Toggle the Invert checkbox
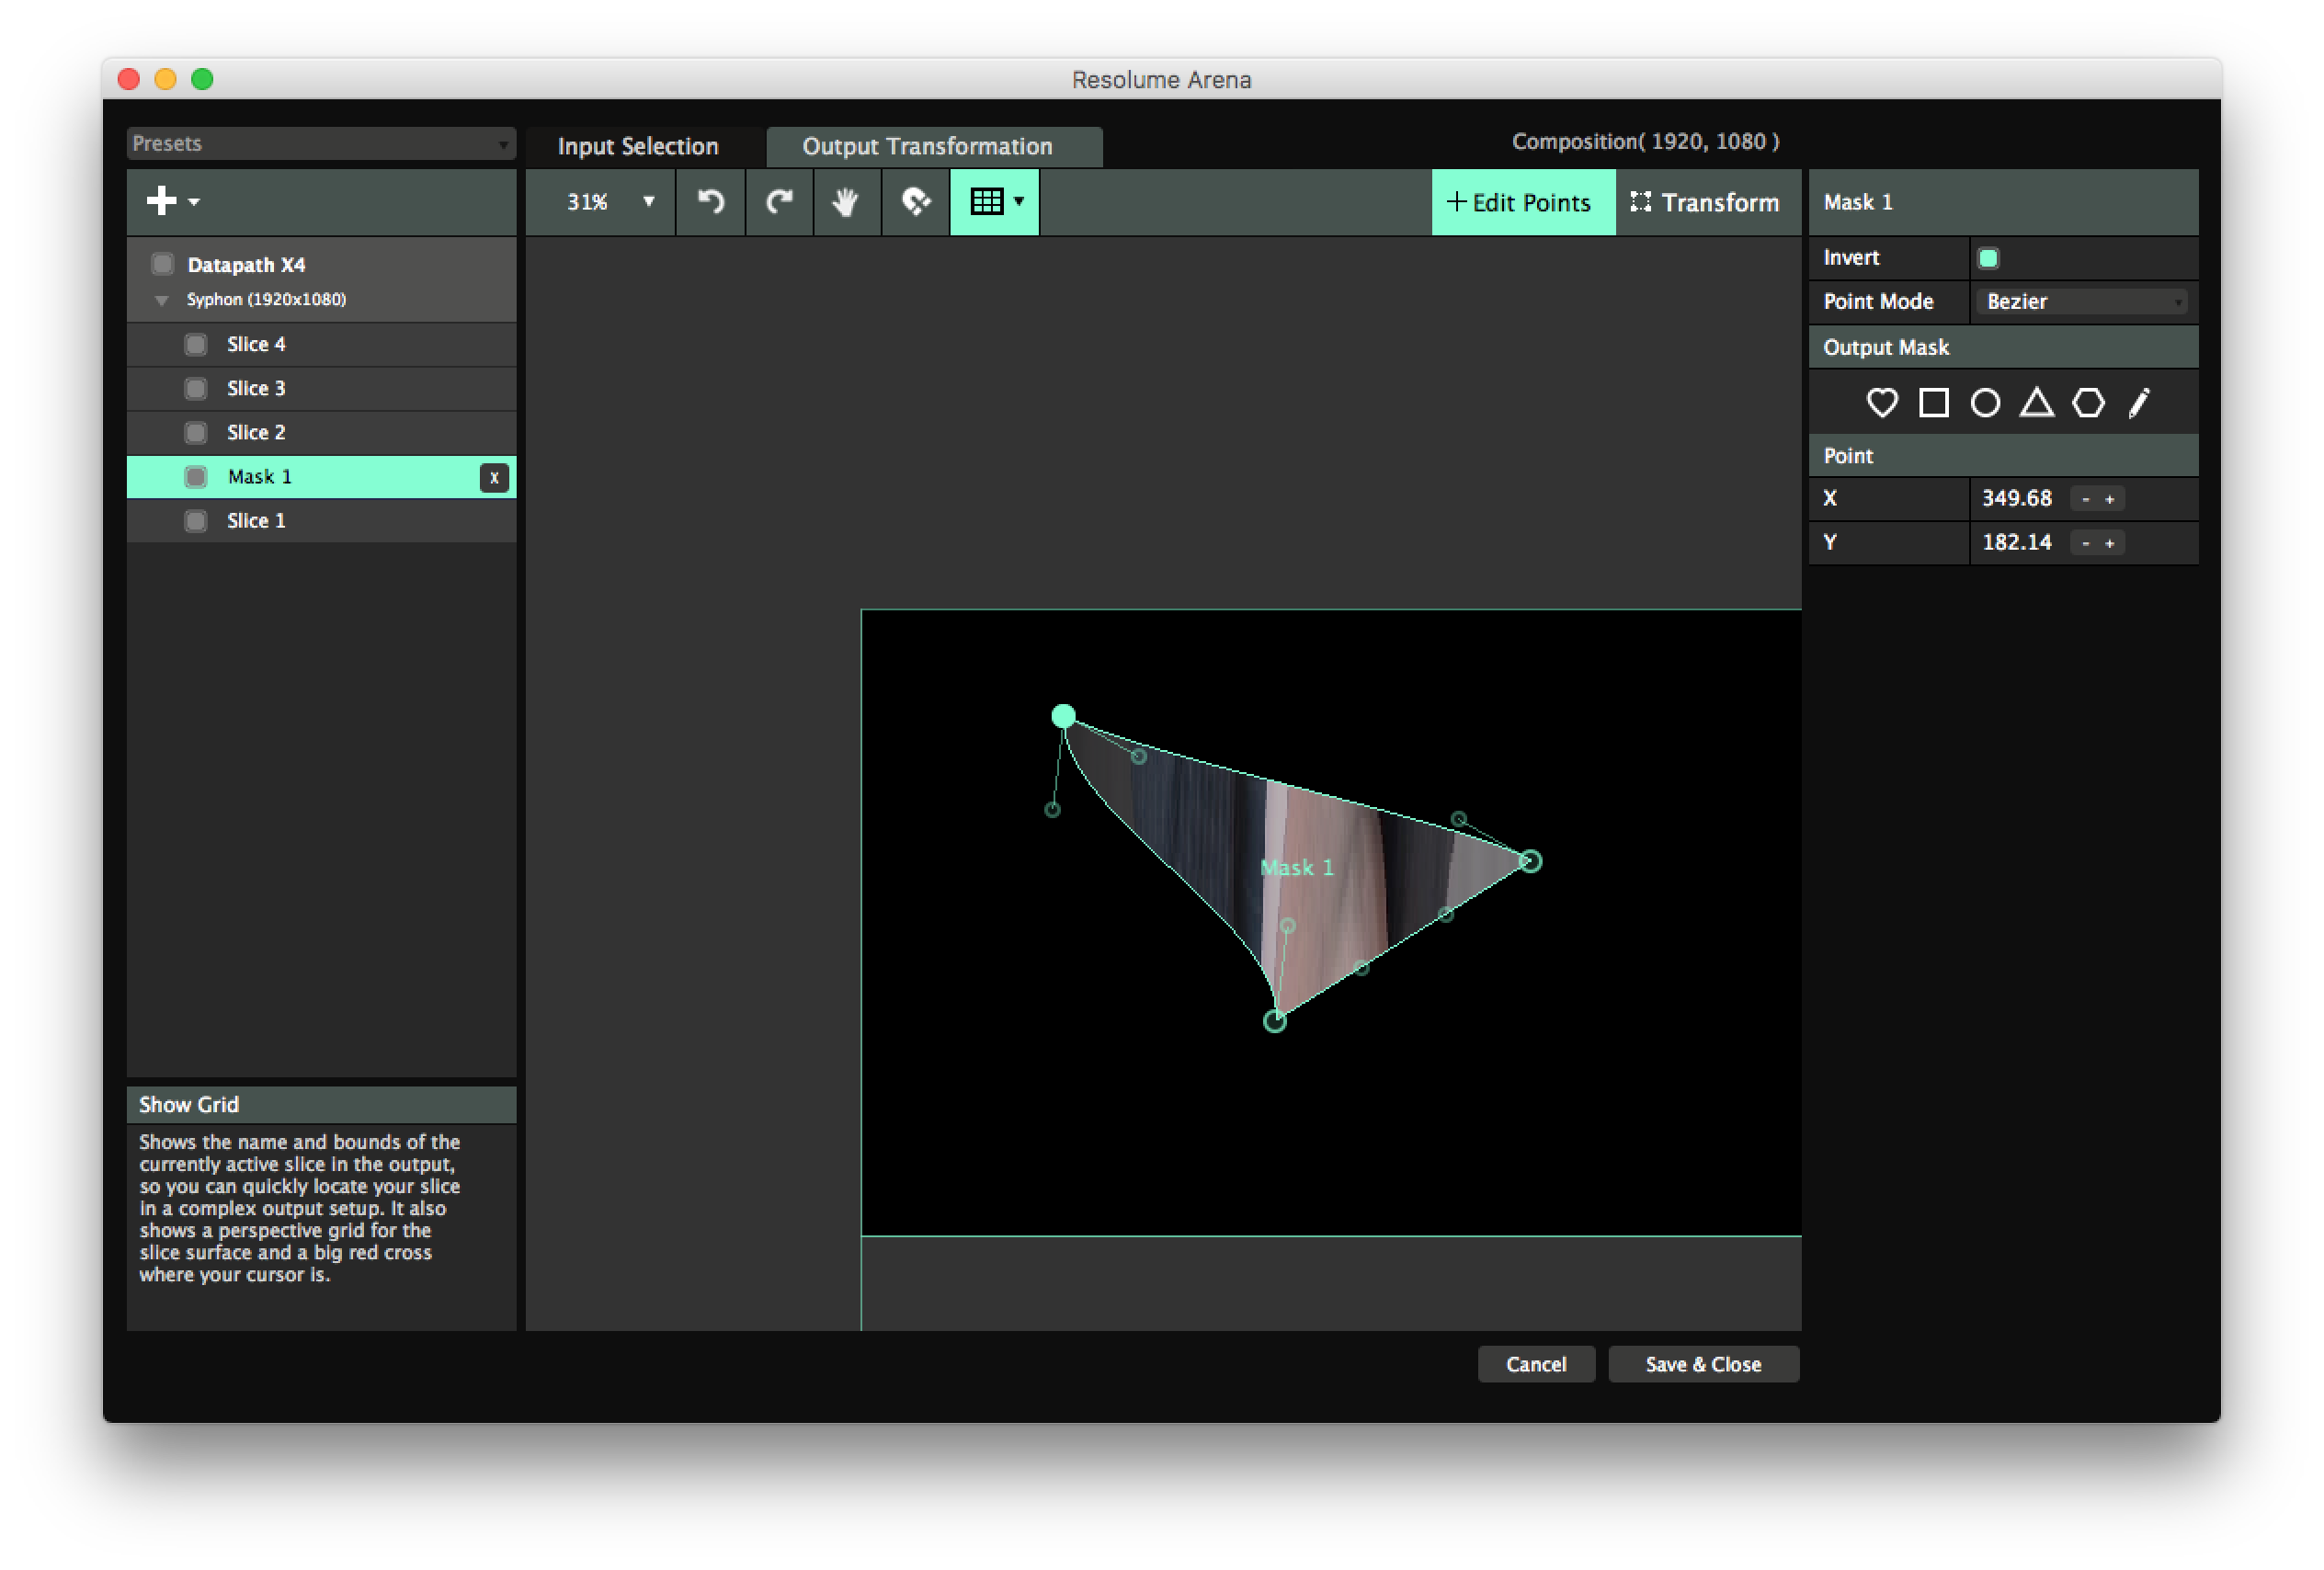2324x1570 pixels. 1988,258
